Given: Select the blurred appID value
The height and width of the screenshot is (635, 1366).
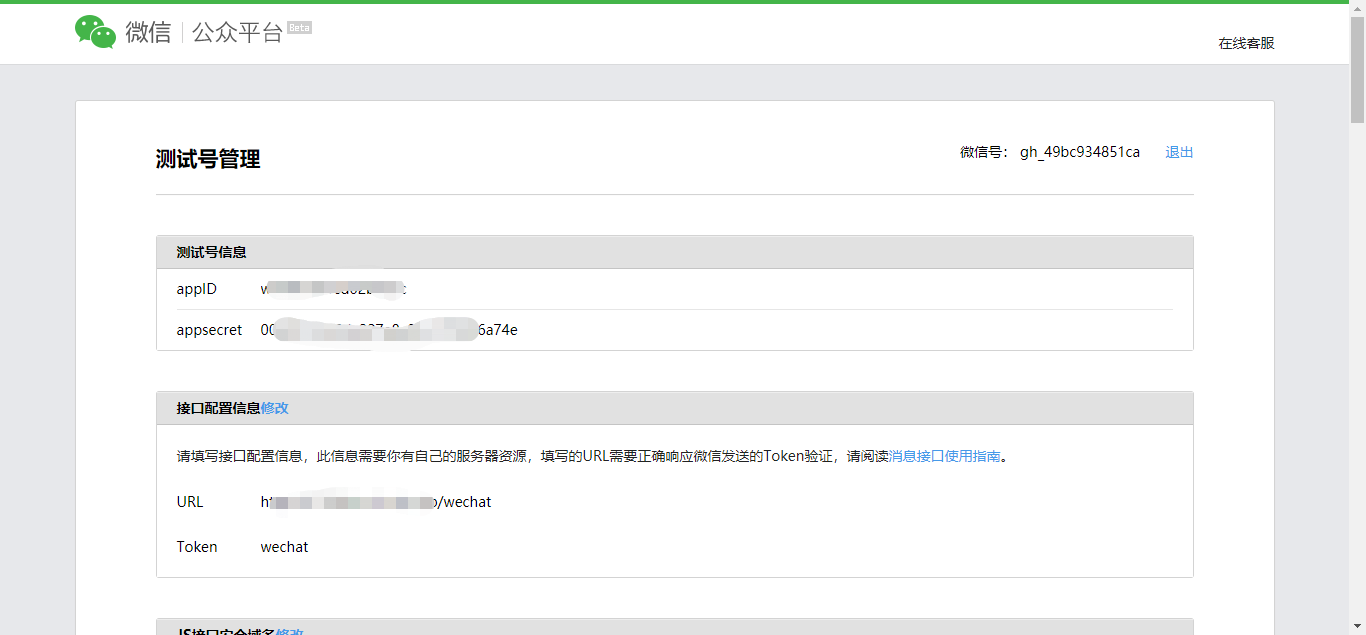Looking at the screenshot, I should 334,289.
